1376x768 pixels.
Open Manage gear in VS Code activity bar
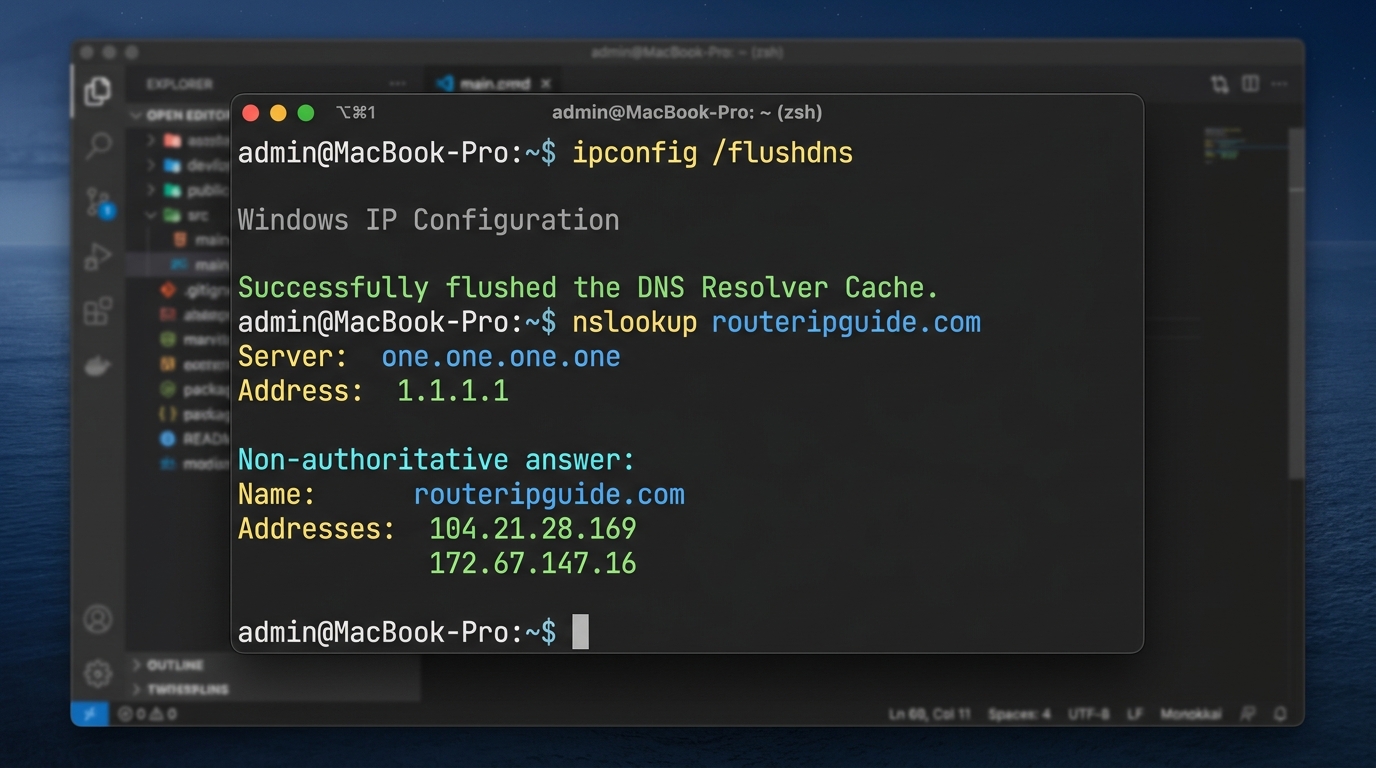pos(98,673)
